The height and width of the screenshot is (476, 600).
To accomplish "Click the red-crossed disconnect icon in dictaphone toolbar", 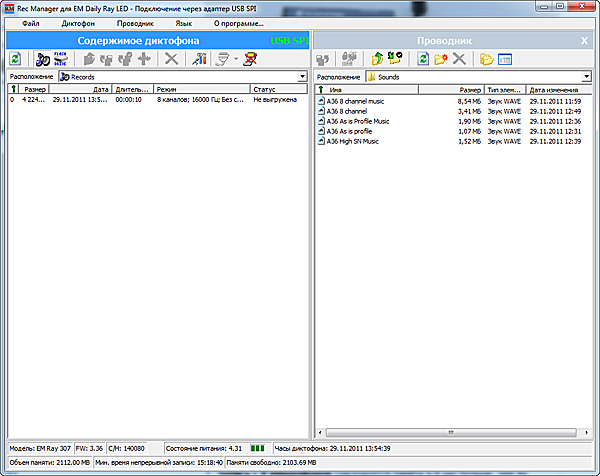I will 252,59.
